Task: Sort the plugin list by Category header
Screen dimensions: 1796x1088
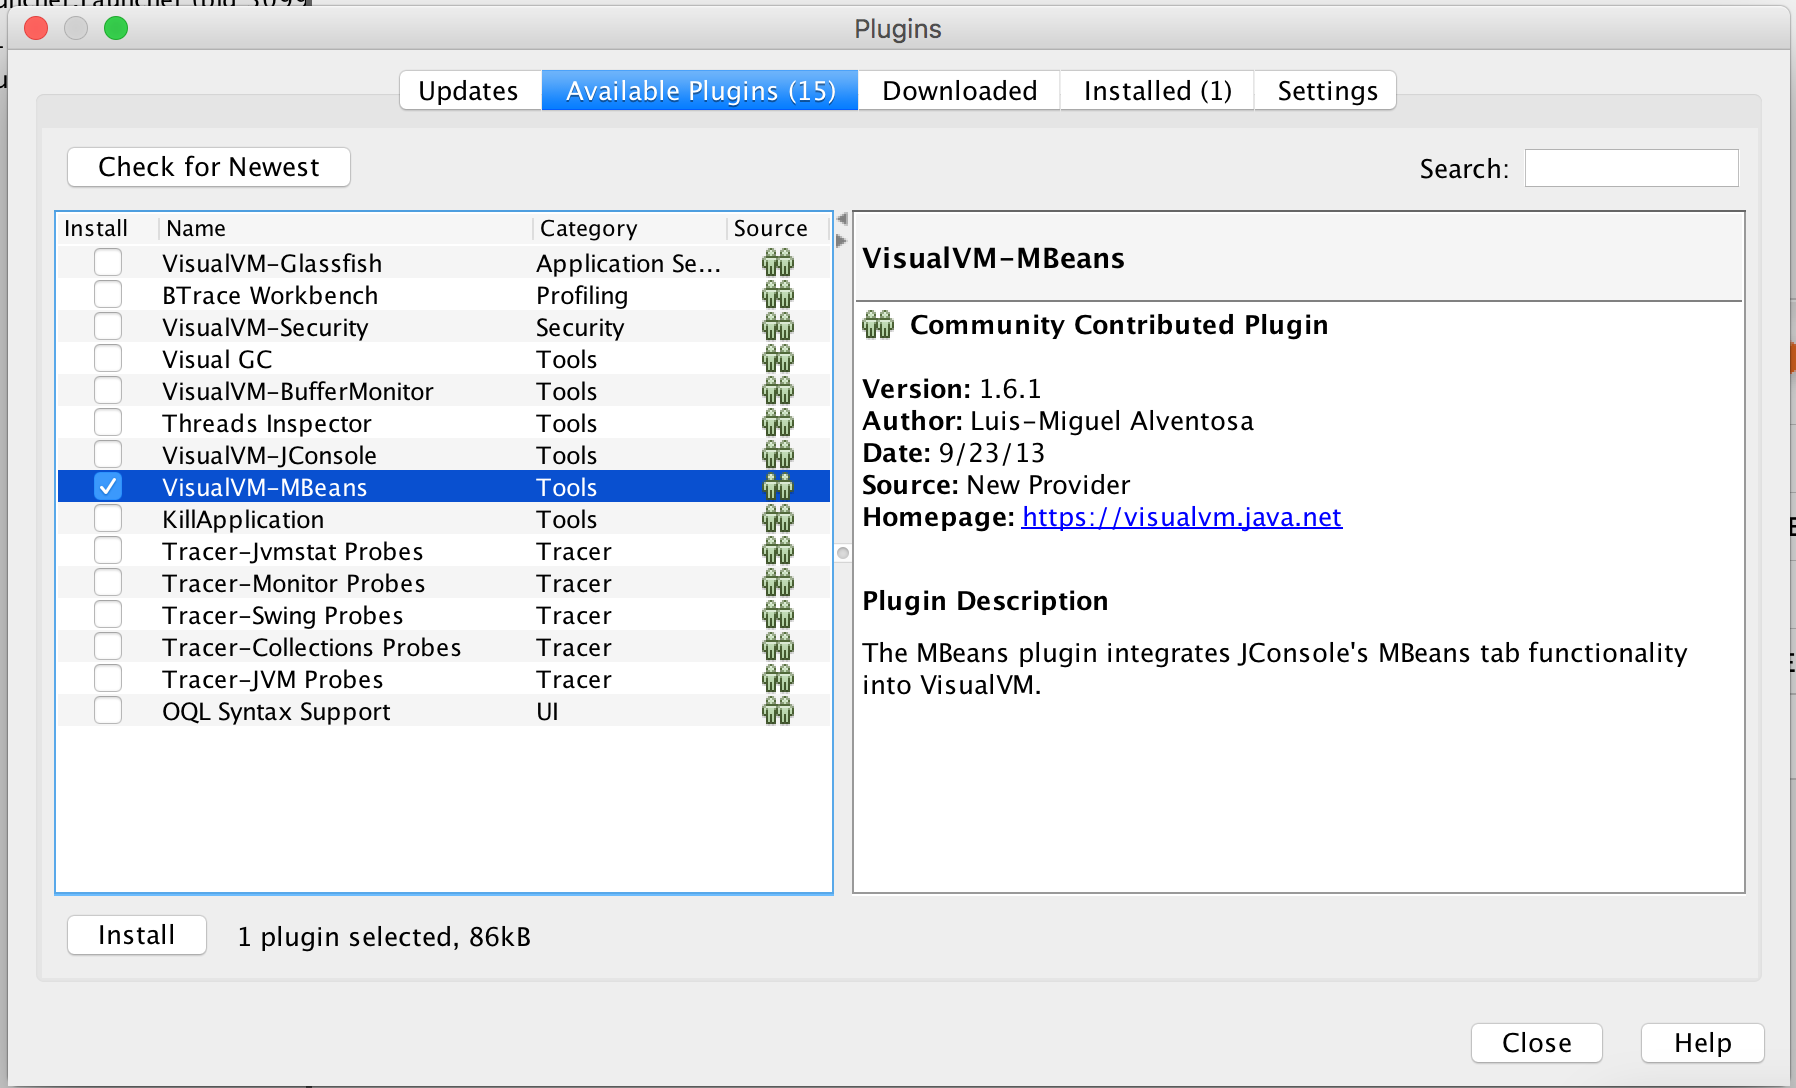Action: tap(588, 229)
